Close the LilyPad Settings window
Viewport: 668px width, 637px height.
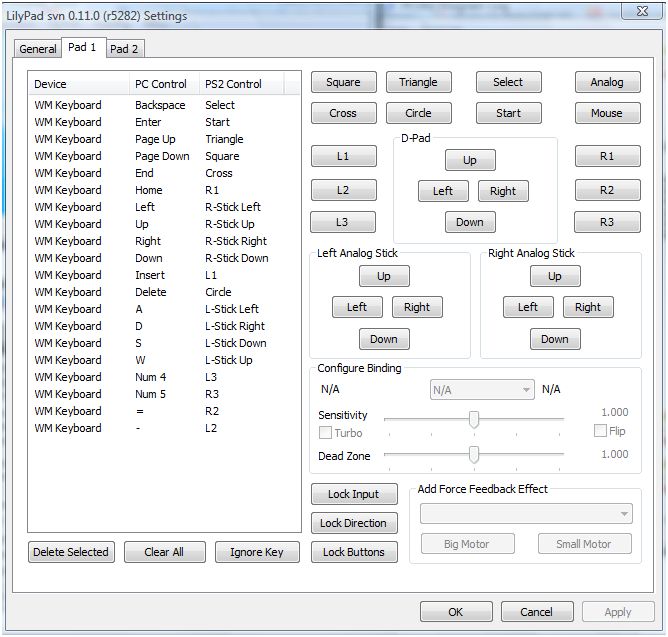642,11
